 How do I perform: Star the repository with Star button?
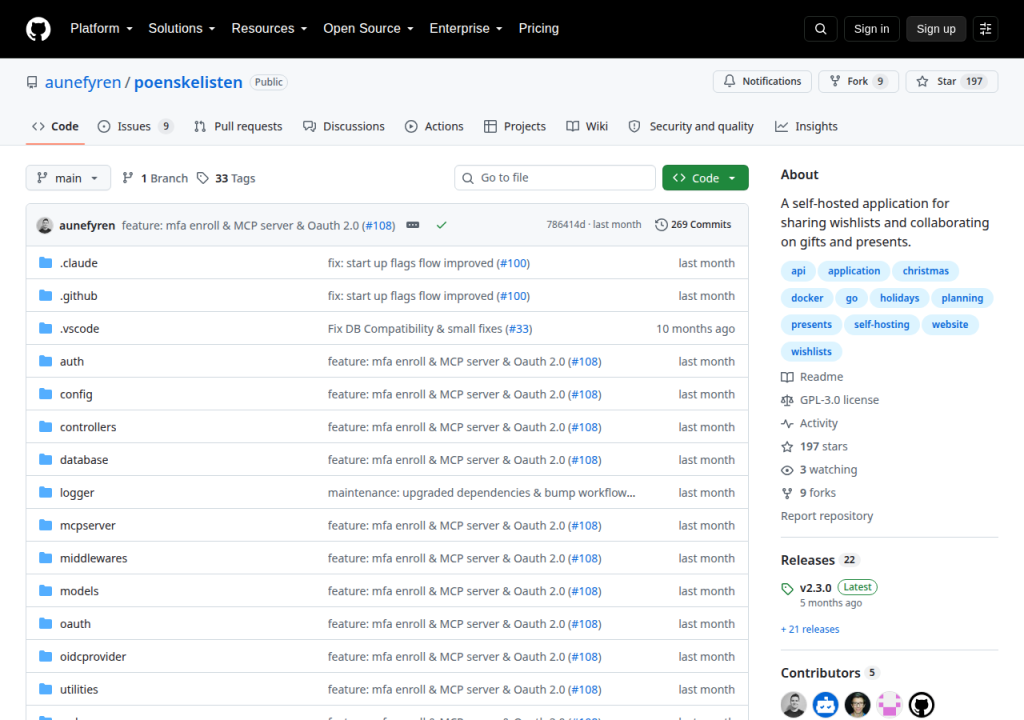952,82
